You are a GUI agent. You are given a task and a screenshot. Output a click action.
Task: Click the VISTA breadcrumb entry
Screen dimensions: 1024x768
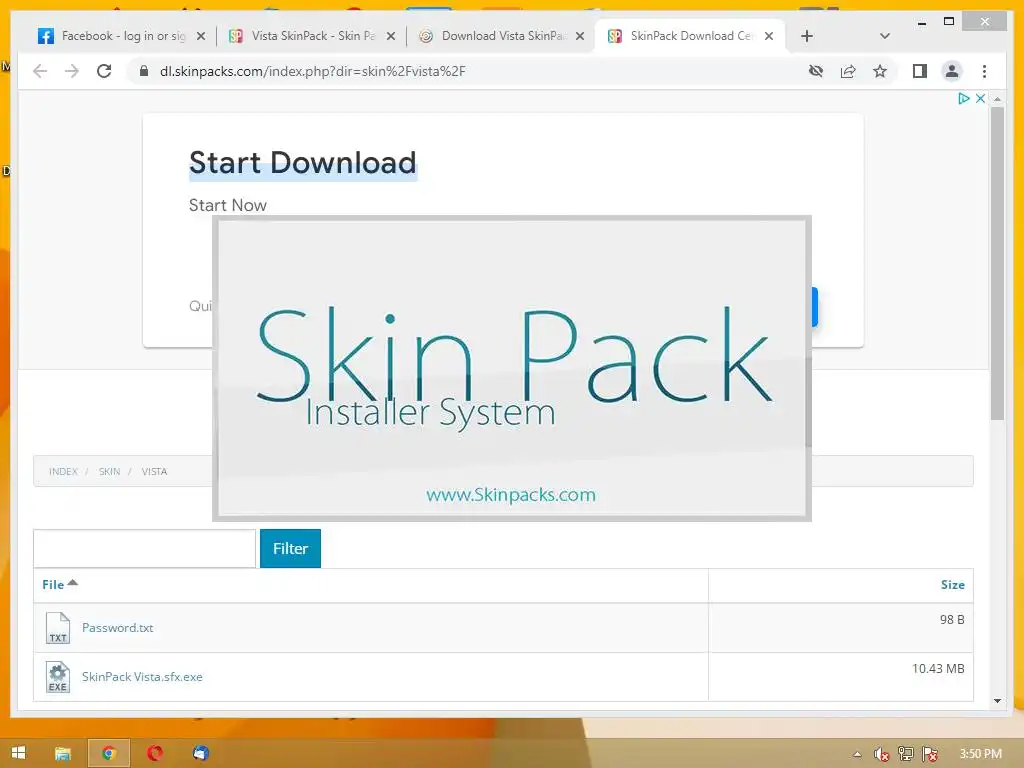click(154, 472)
